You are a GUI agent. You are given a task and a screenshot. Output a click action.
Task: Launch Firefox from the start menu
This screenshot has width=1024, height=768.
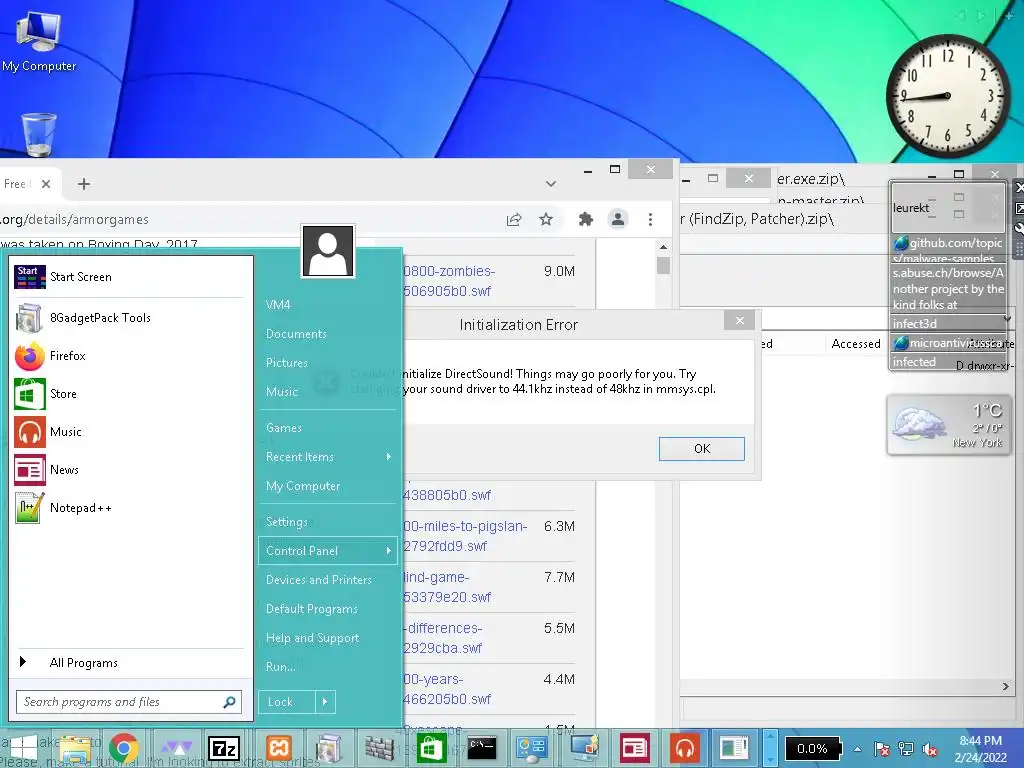(x=129, y=356)
